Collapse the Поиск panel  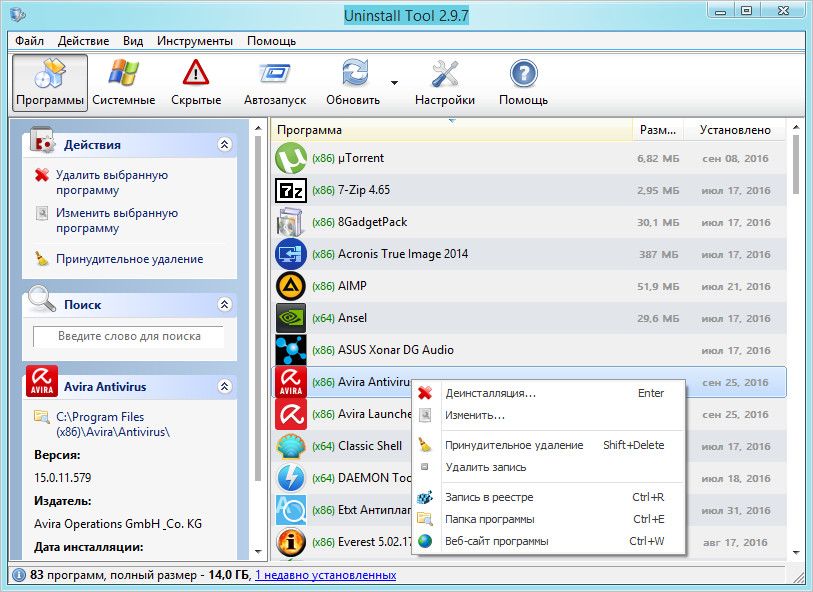(225, 304)
